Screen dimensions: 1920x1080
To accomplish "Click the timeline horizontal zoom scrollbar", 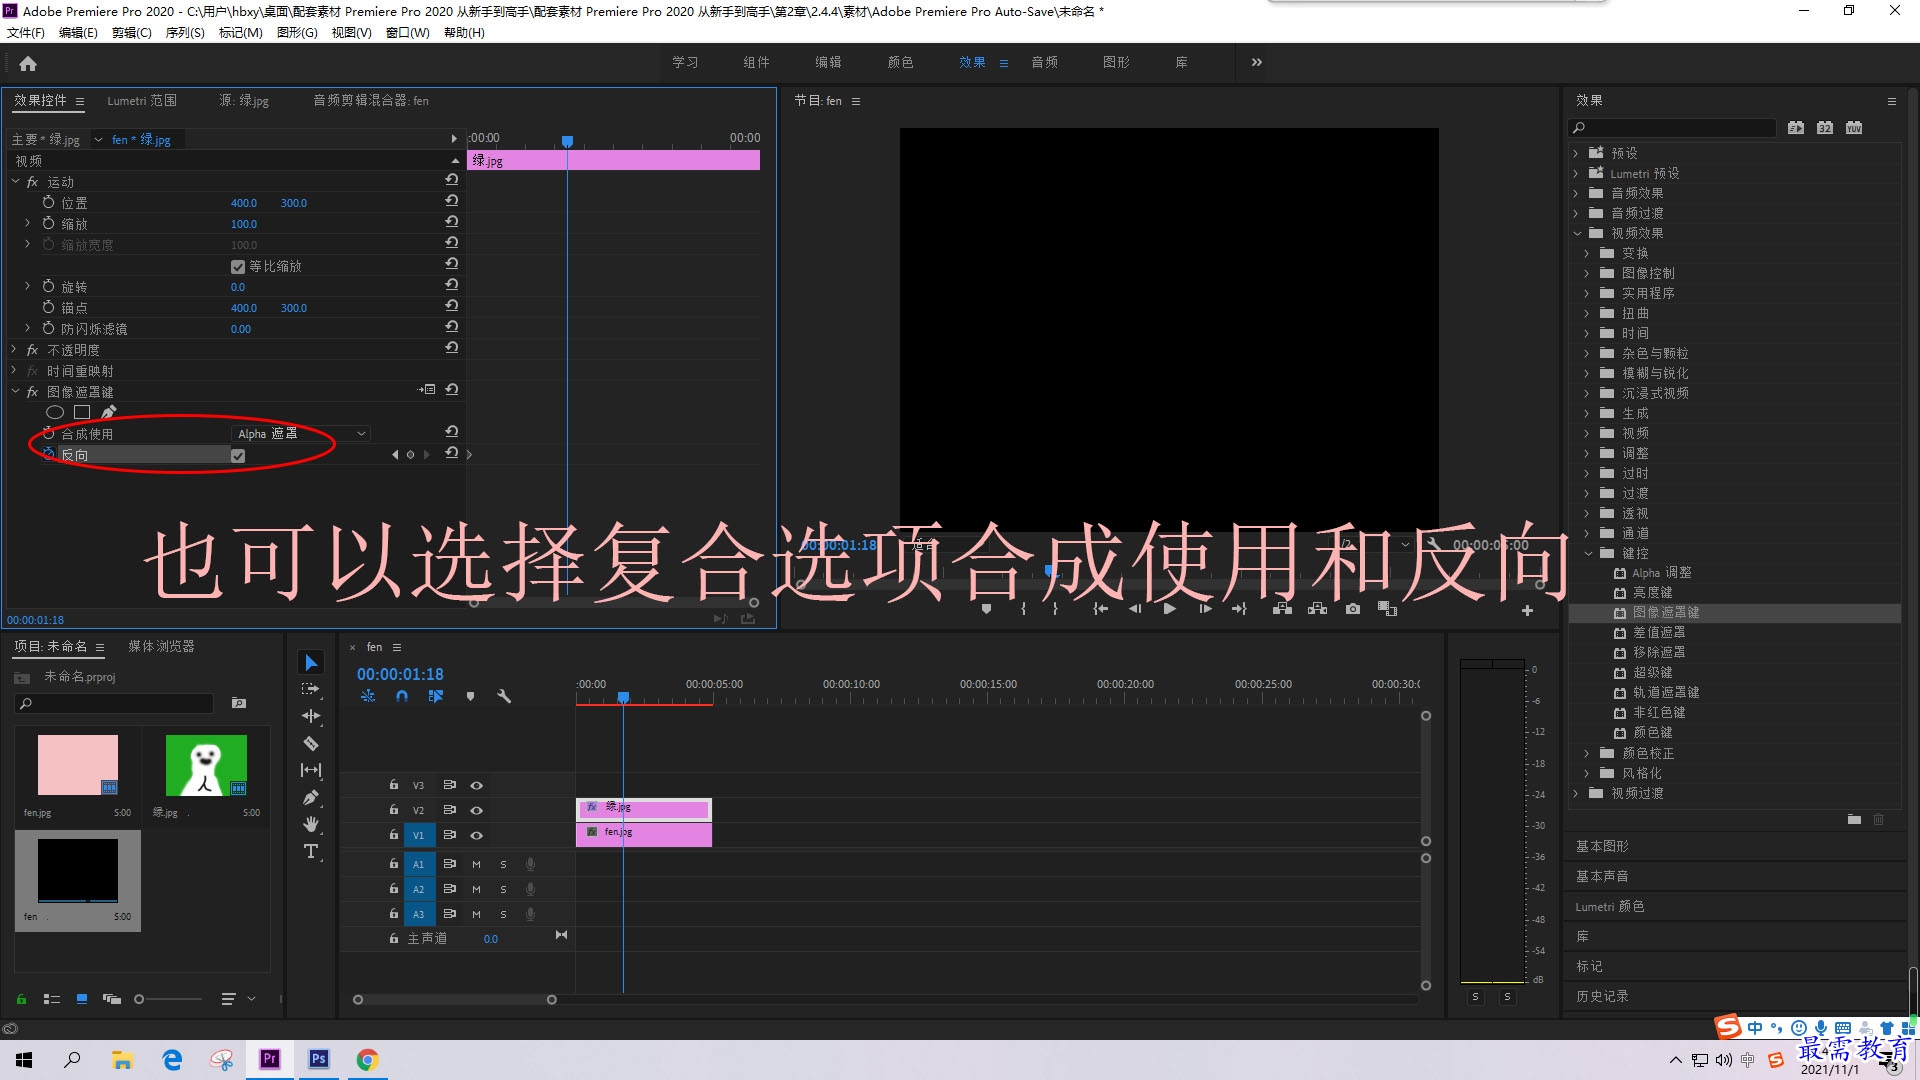I will click(455, 999).
